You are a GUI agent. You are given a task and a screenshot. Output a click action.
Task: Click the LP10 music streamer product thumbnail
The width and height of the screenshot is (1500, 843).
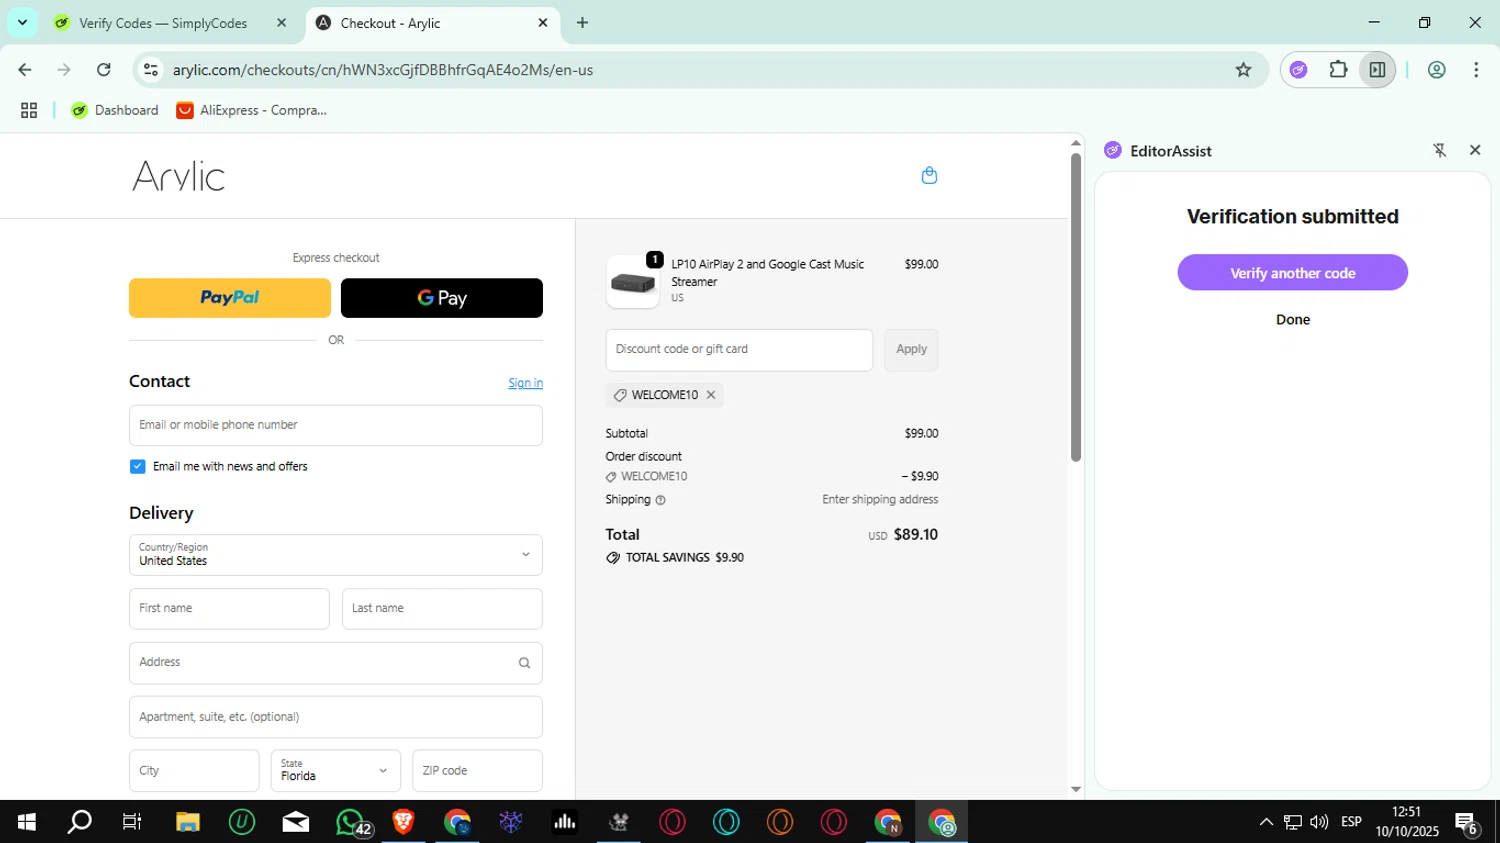(x=633, y=282)
